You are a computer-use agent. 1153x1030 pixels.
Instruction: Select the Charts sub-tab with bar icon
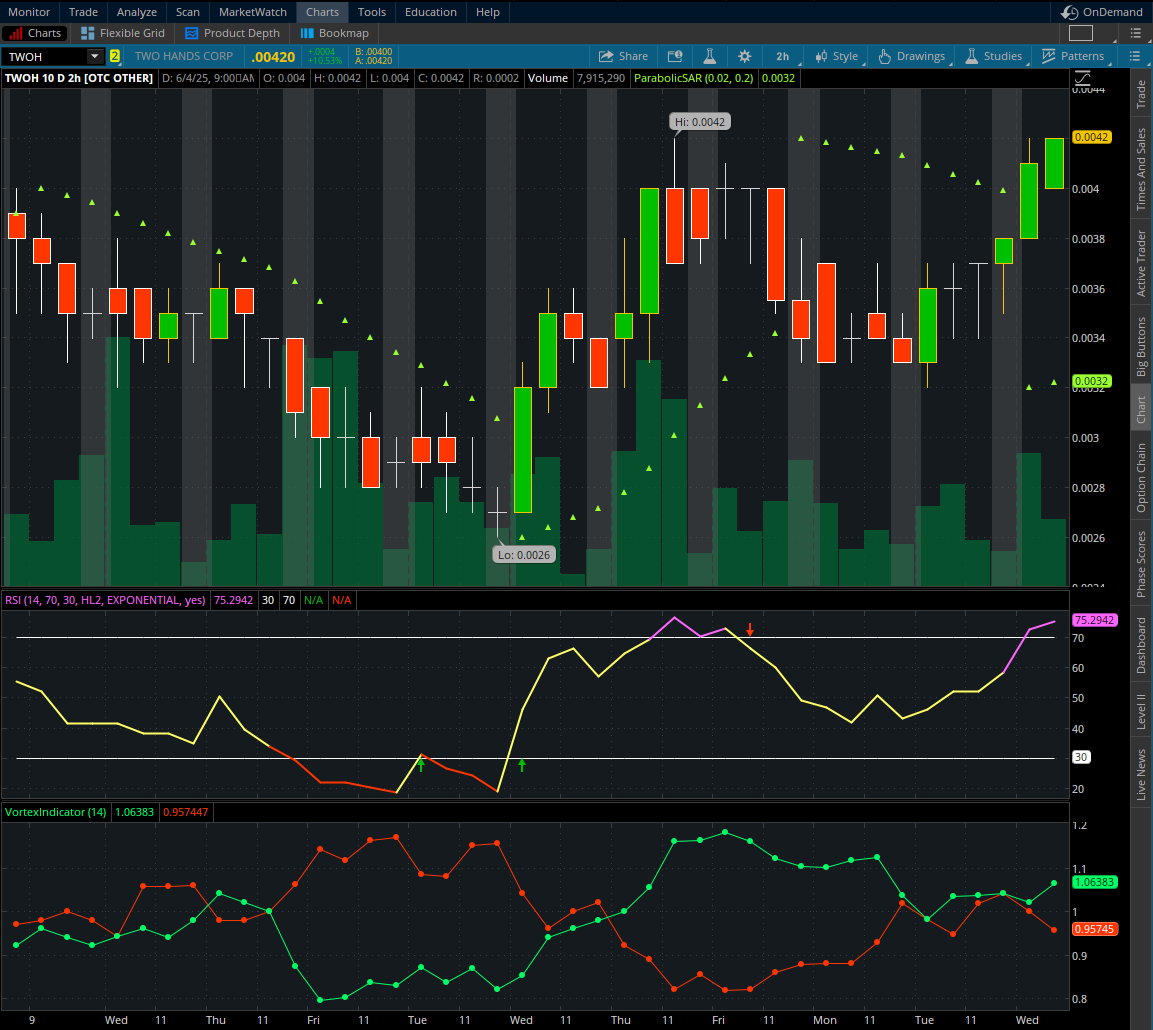[35, 33]
